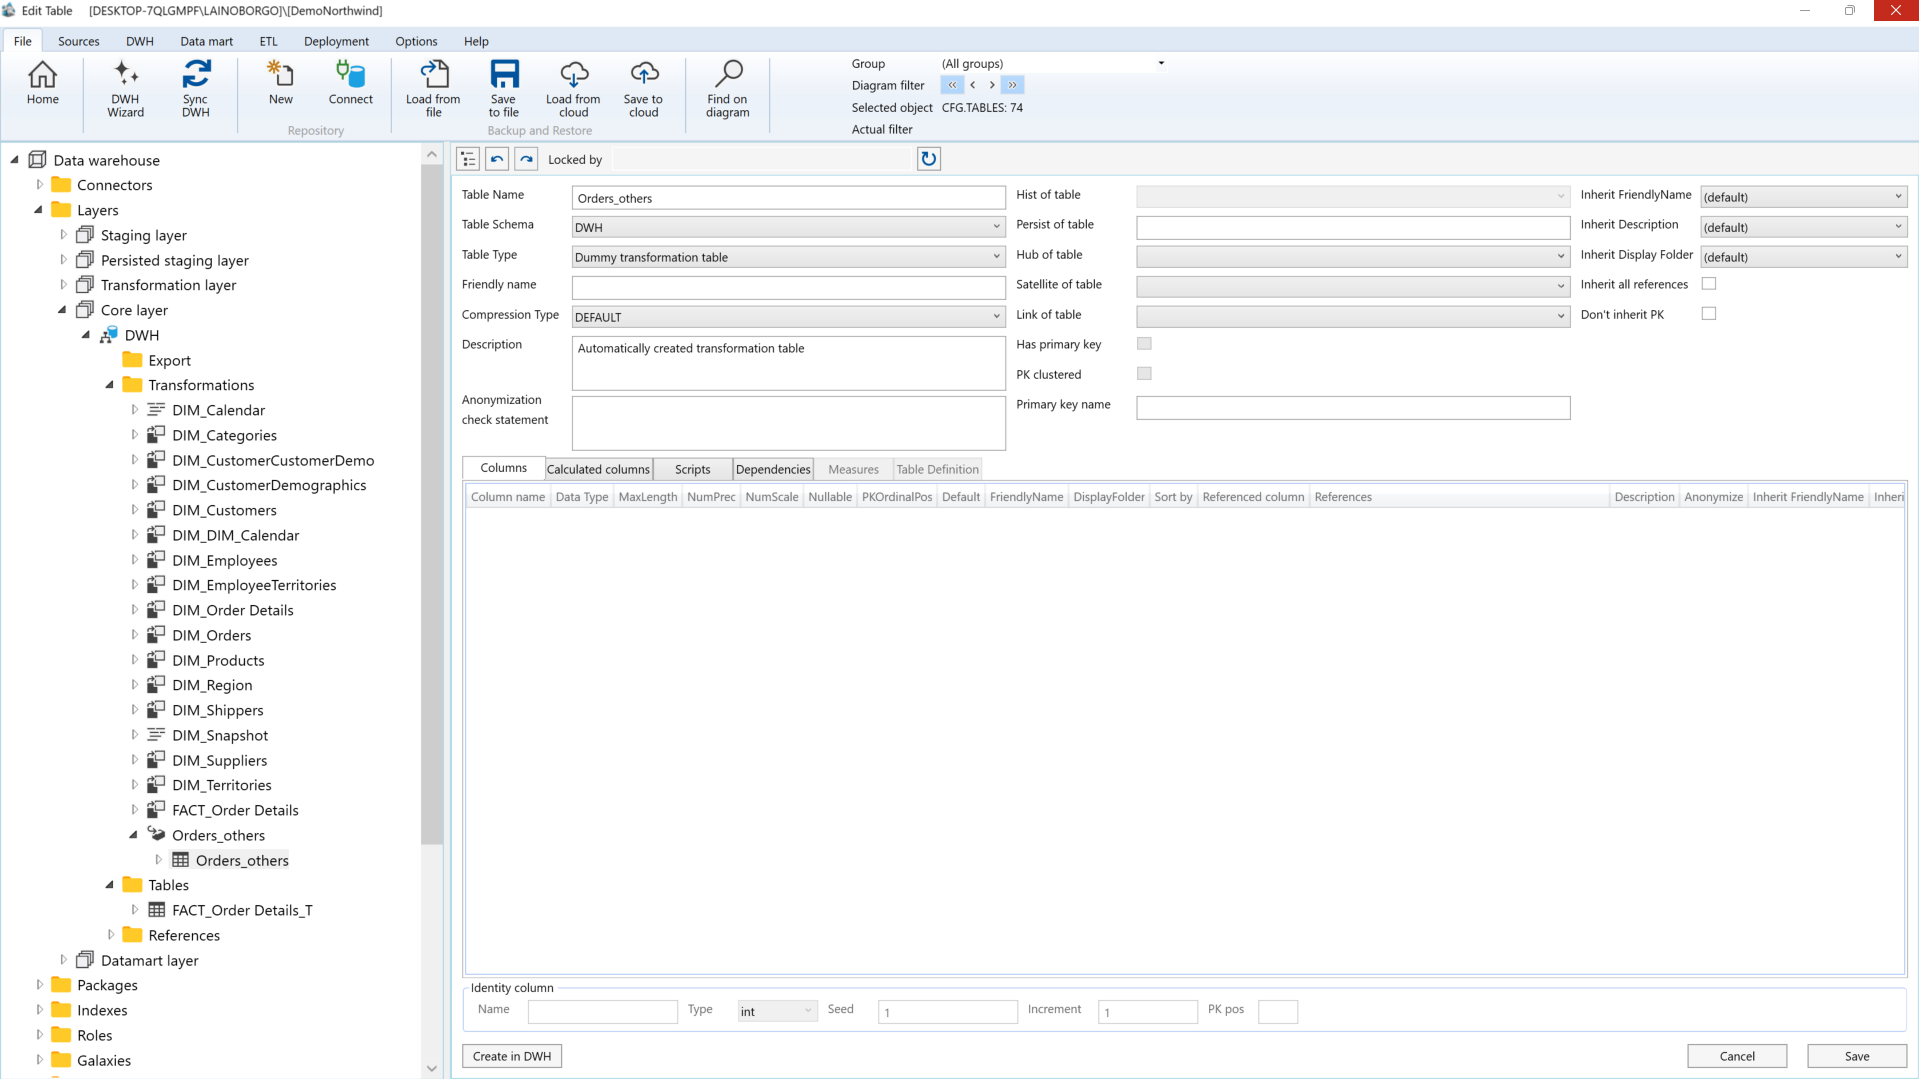The image size is (1919, 1079).
Task: Select Load from cloud
Action: (x=573, y=88)
